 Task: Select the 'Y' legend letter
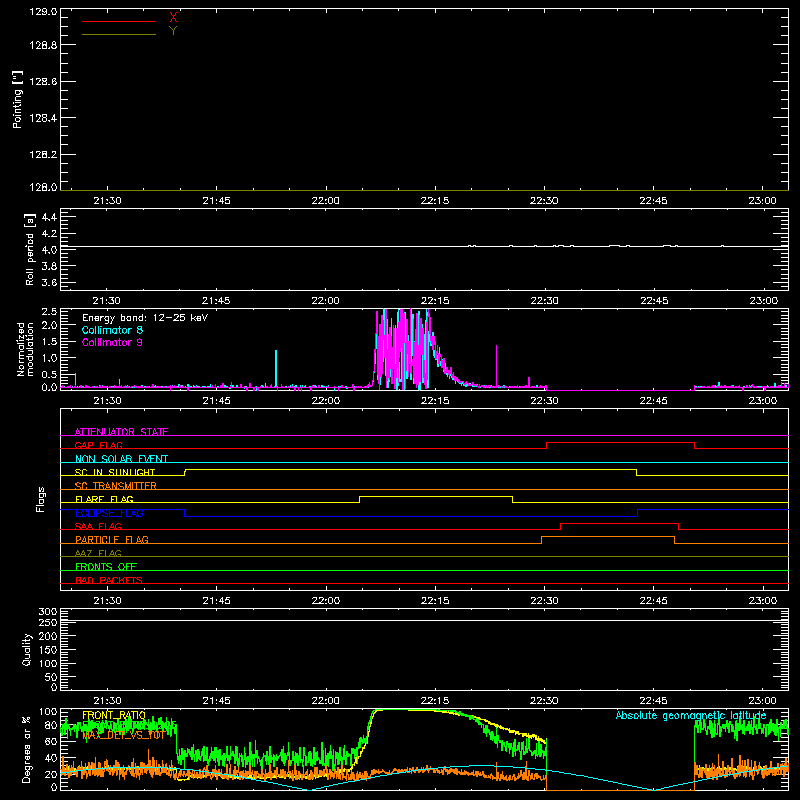coord(173,31)
